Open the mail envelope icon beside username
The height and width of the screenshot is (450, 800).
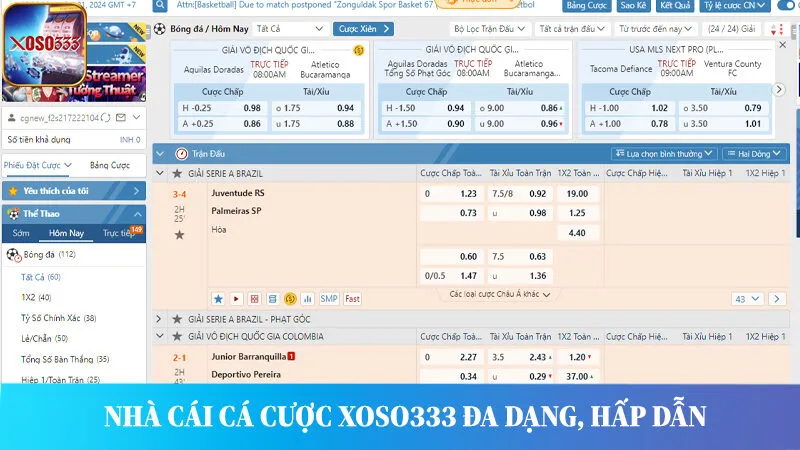pyautogui.click(x=121, y=118)
